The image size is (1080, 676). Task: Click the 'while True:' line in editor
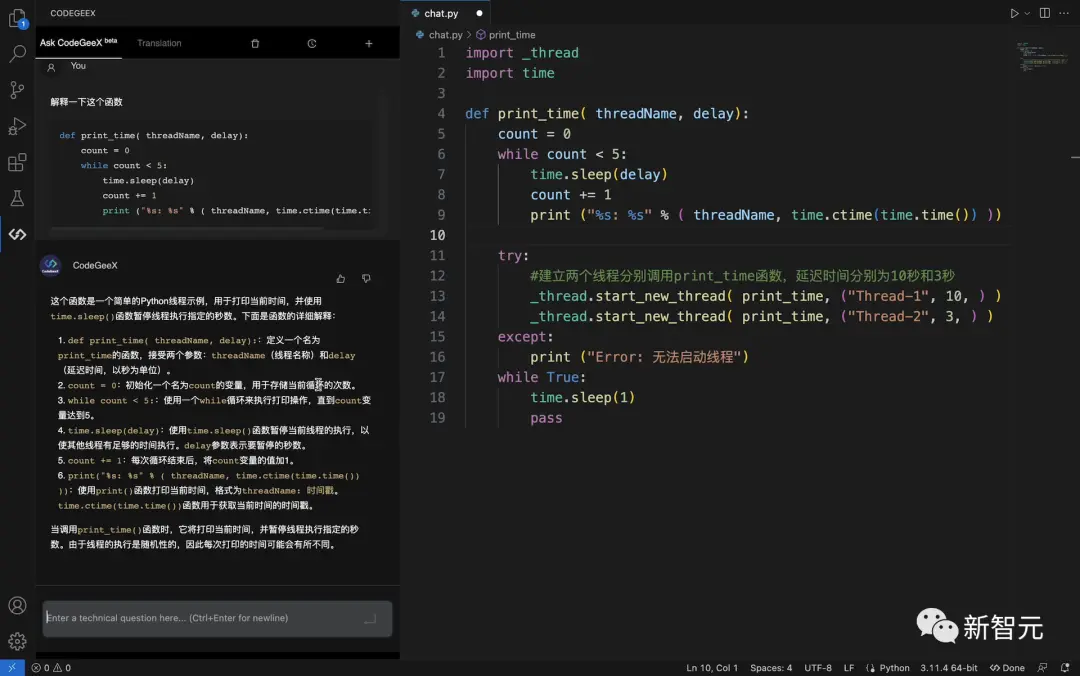point(541,377)
